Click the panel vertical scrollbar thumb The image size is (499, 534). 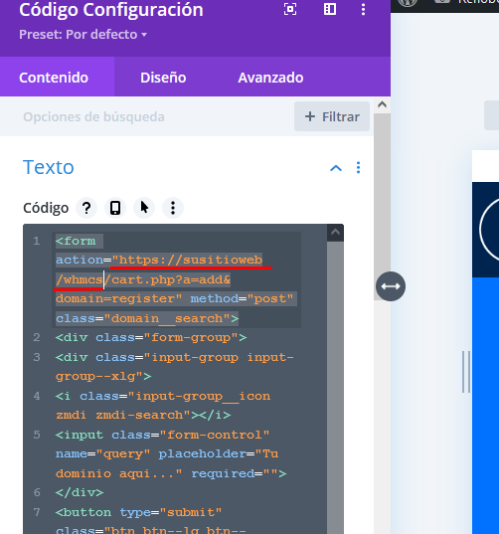pyautogui.click(x=382, y=206)
